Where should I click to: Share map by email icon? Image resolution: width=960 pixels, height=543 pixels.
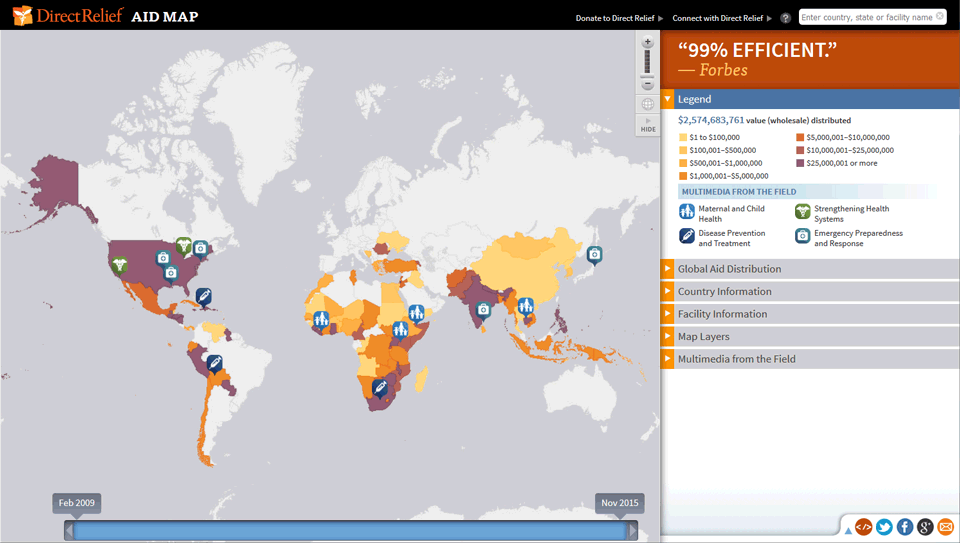coord(946,526)
